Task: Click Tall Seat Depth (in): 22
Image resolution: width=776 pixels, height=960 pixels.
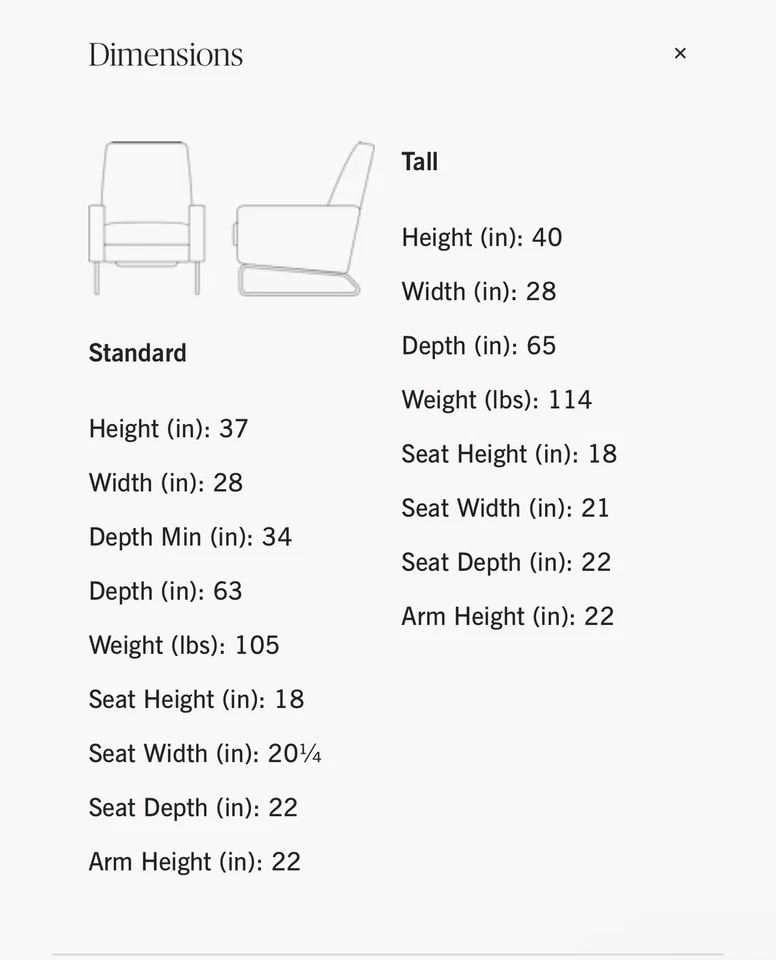Action: pos(506,562)
